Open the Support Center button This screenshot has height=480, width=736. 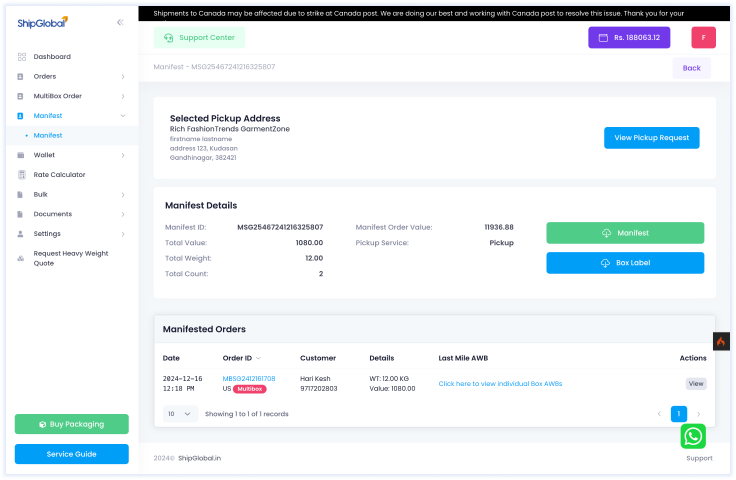(199, 38)
